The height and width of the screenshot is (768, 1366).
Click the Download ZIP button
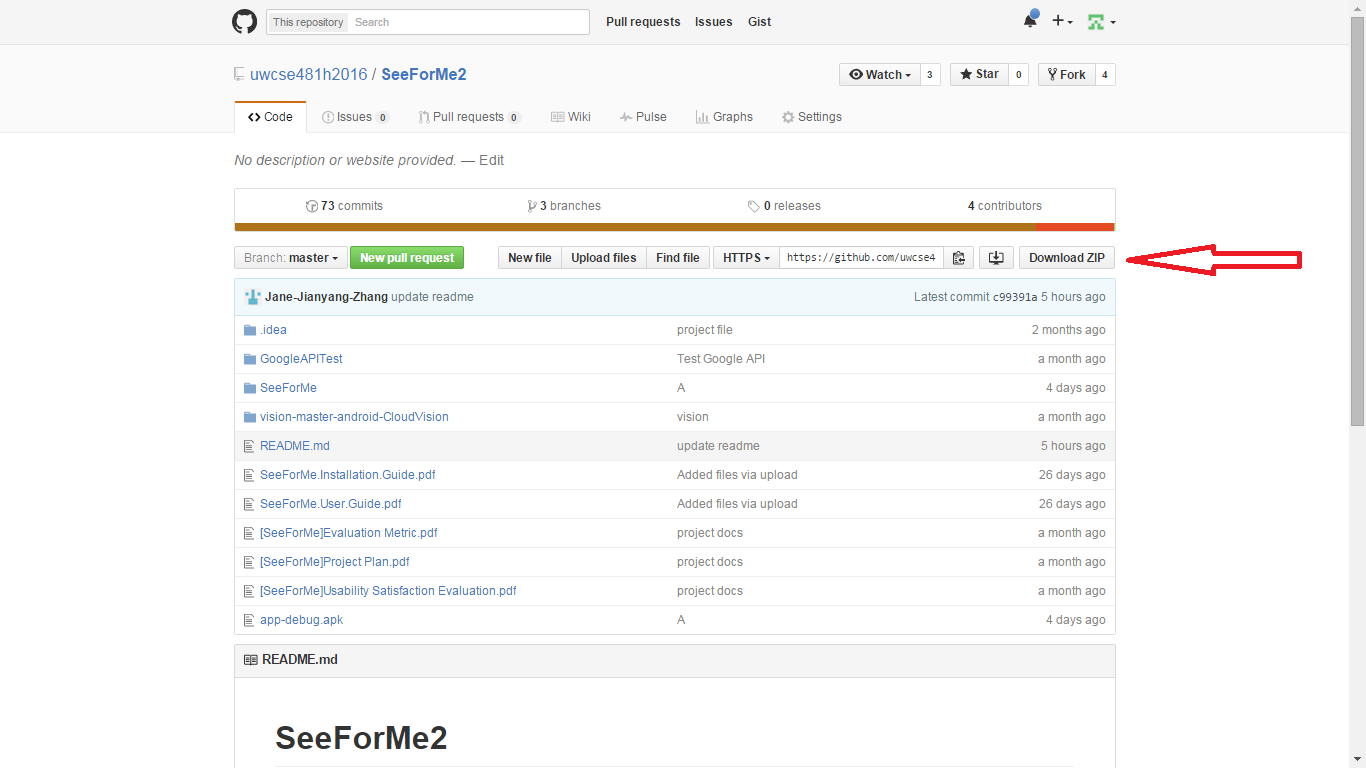click(x=1067, y=258)
